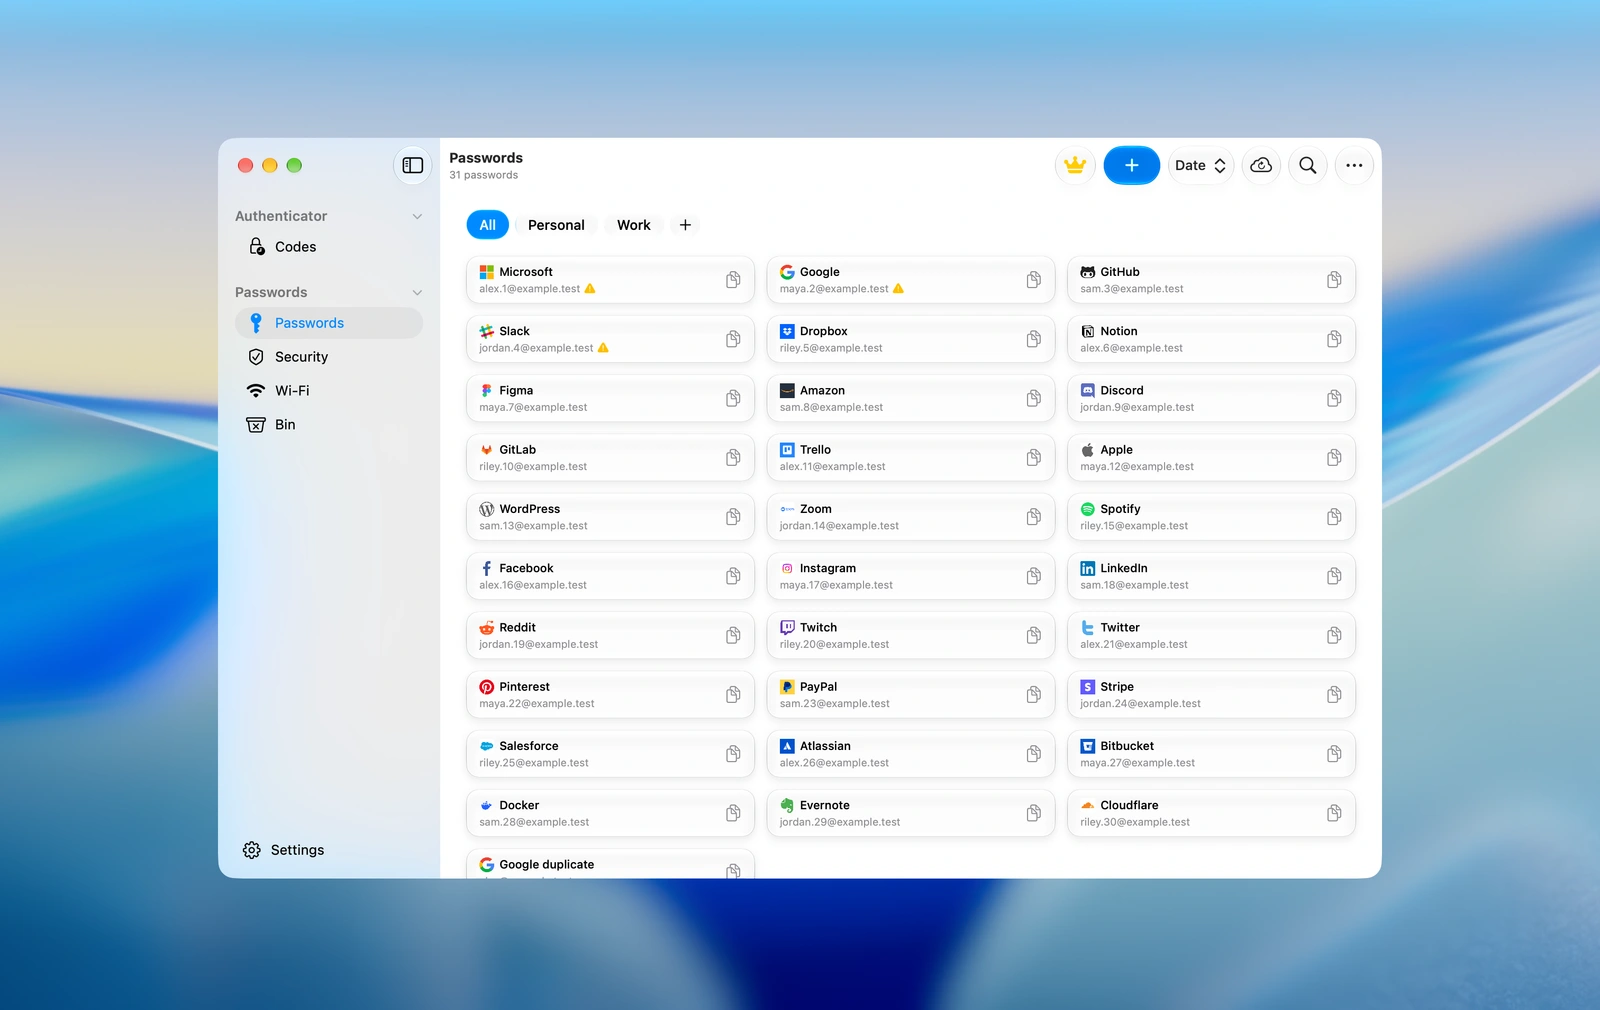Copy the Pinterest password

(x=733, y=695)
